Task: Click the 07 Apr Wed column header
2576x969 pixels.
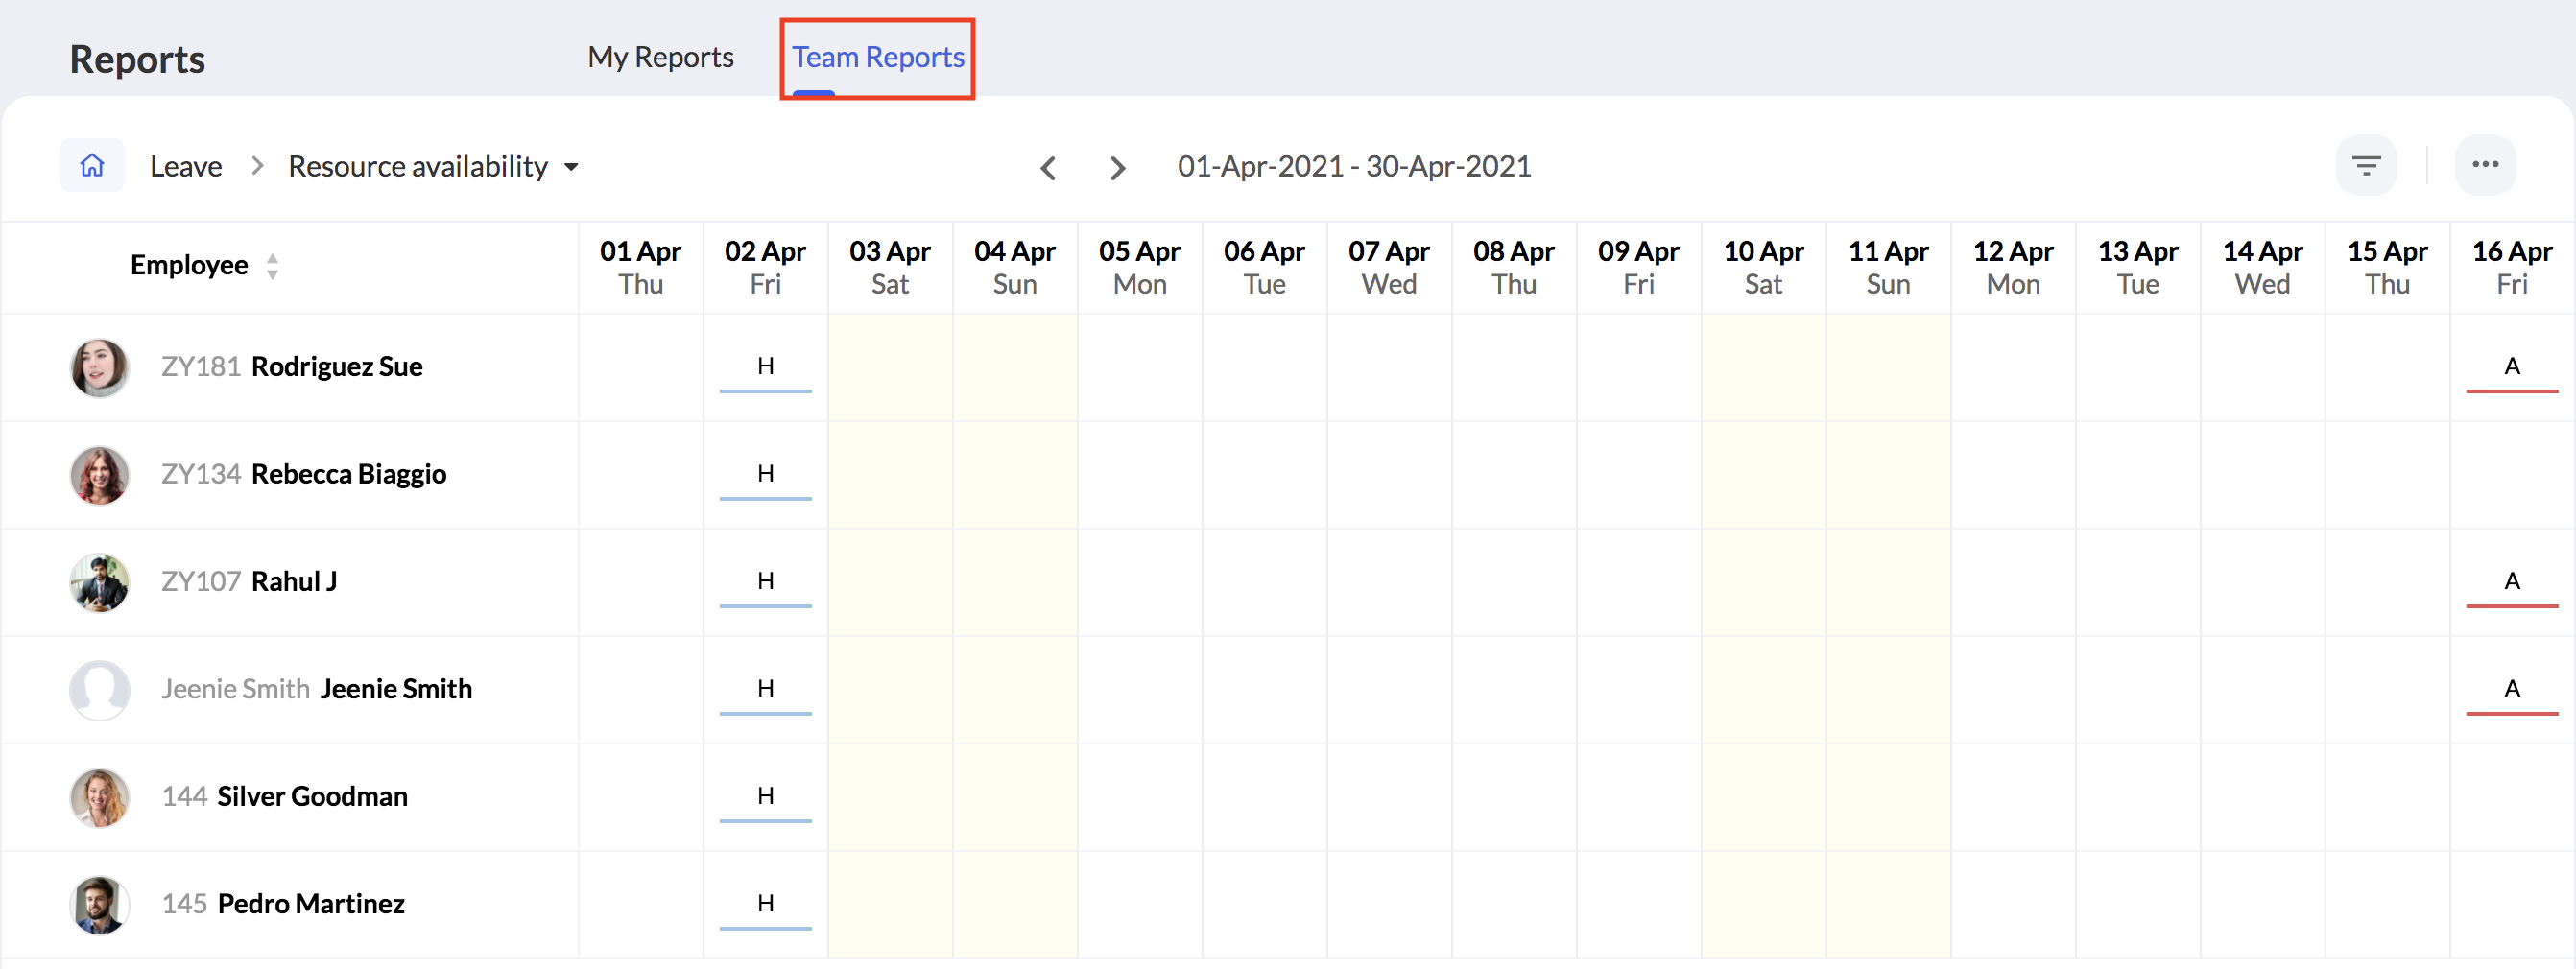Action: [x=1389, y=267]
